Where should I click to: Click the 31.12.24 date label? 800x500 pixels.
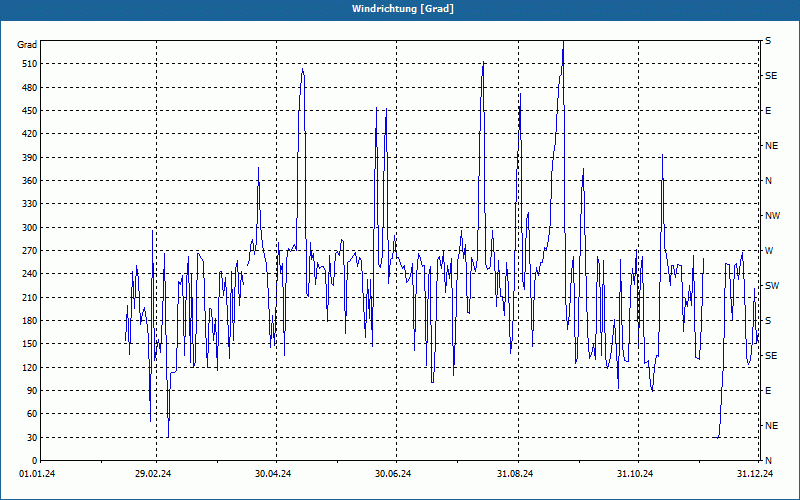click(x=755, y=474)
